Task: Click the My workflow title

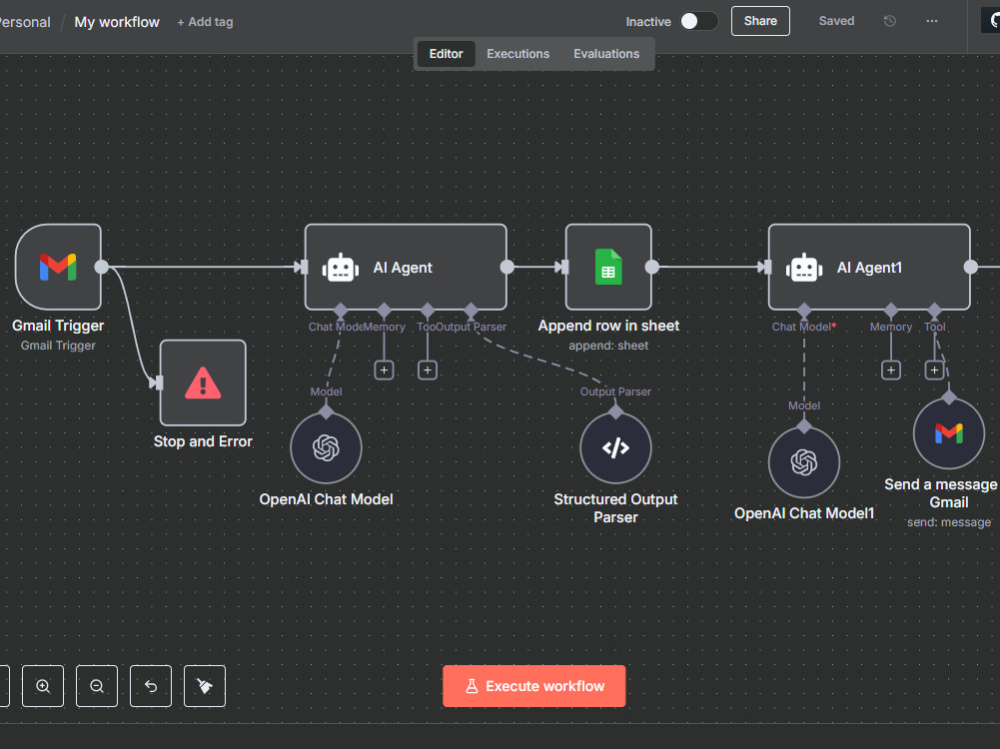Action: click(117, 22)
